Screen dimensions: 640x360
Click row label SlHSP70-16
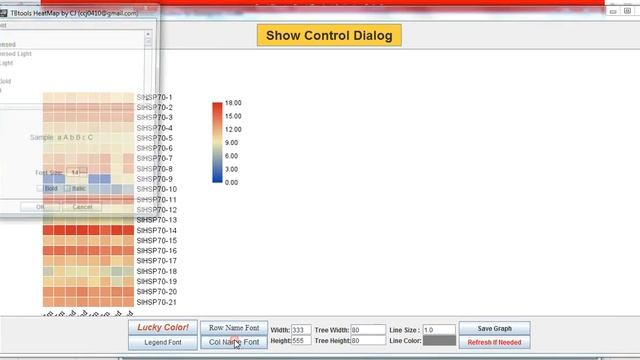coord(156,251)
